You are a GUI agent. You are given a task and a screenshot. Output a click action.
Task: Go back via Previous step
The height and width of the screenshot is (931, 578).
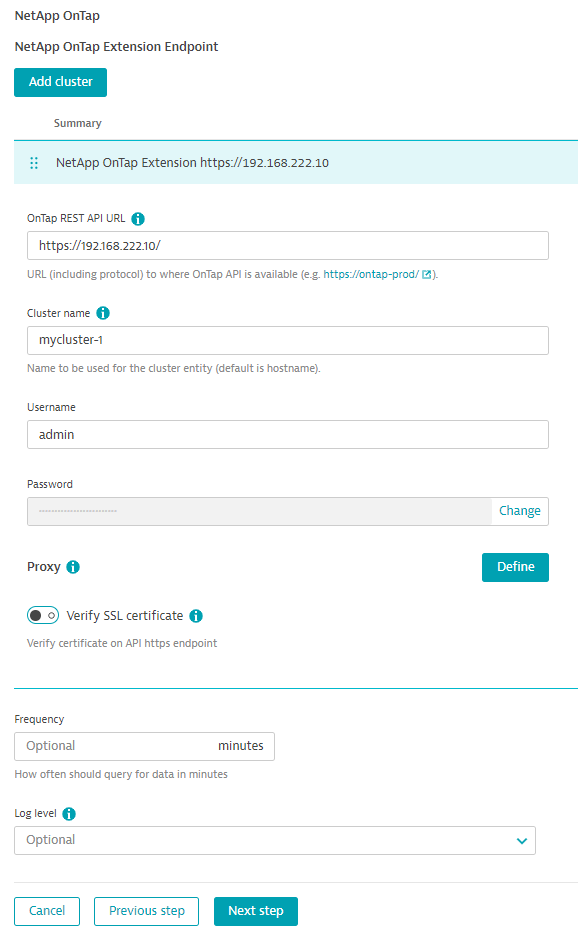(x=146, y=911)
